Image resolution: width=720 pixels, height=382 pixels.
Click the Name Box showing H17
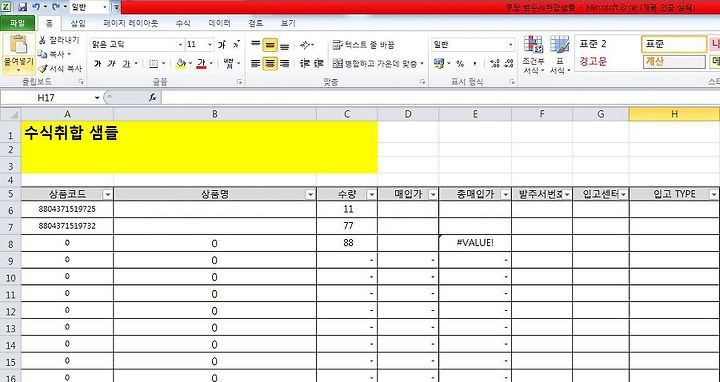[46, 97]
